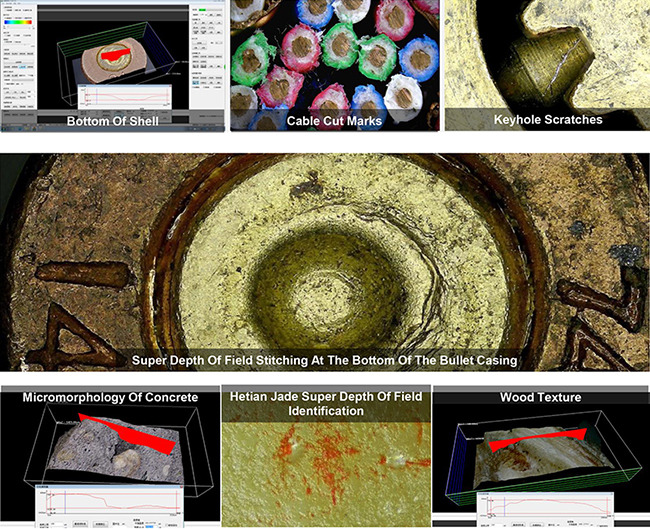This screenshot has height=529, width=650.
Task: Click the blue cursor line in concrete profile
Action: click(x=63, y=500)
